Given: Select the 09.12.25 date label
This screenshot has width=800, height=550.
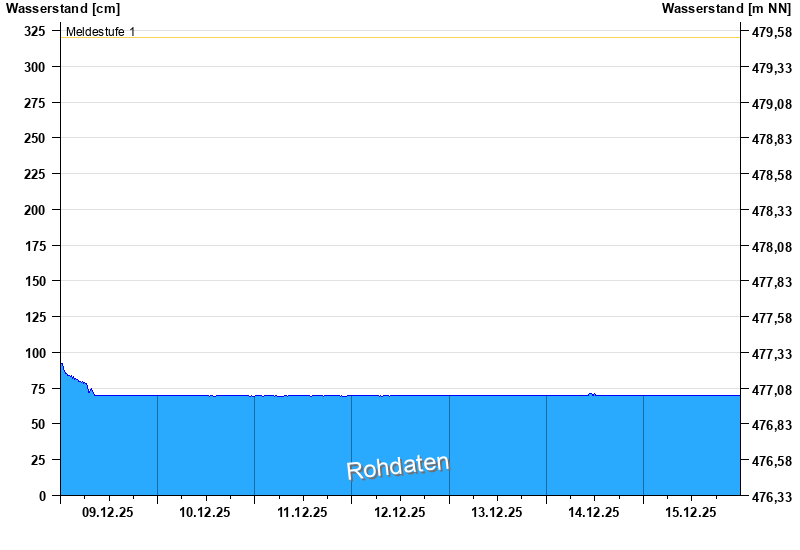Looking at the screenshot, I should (x=108, y=512).
